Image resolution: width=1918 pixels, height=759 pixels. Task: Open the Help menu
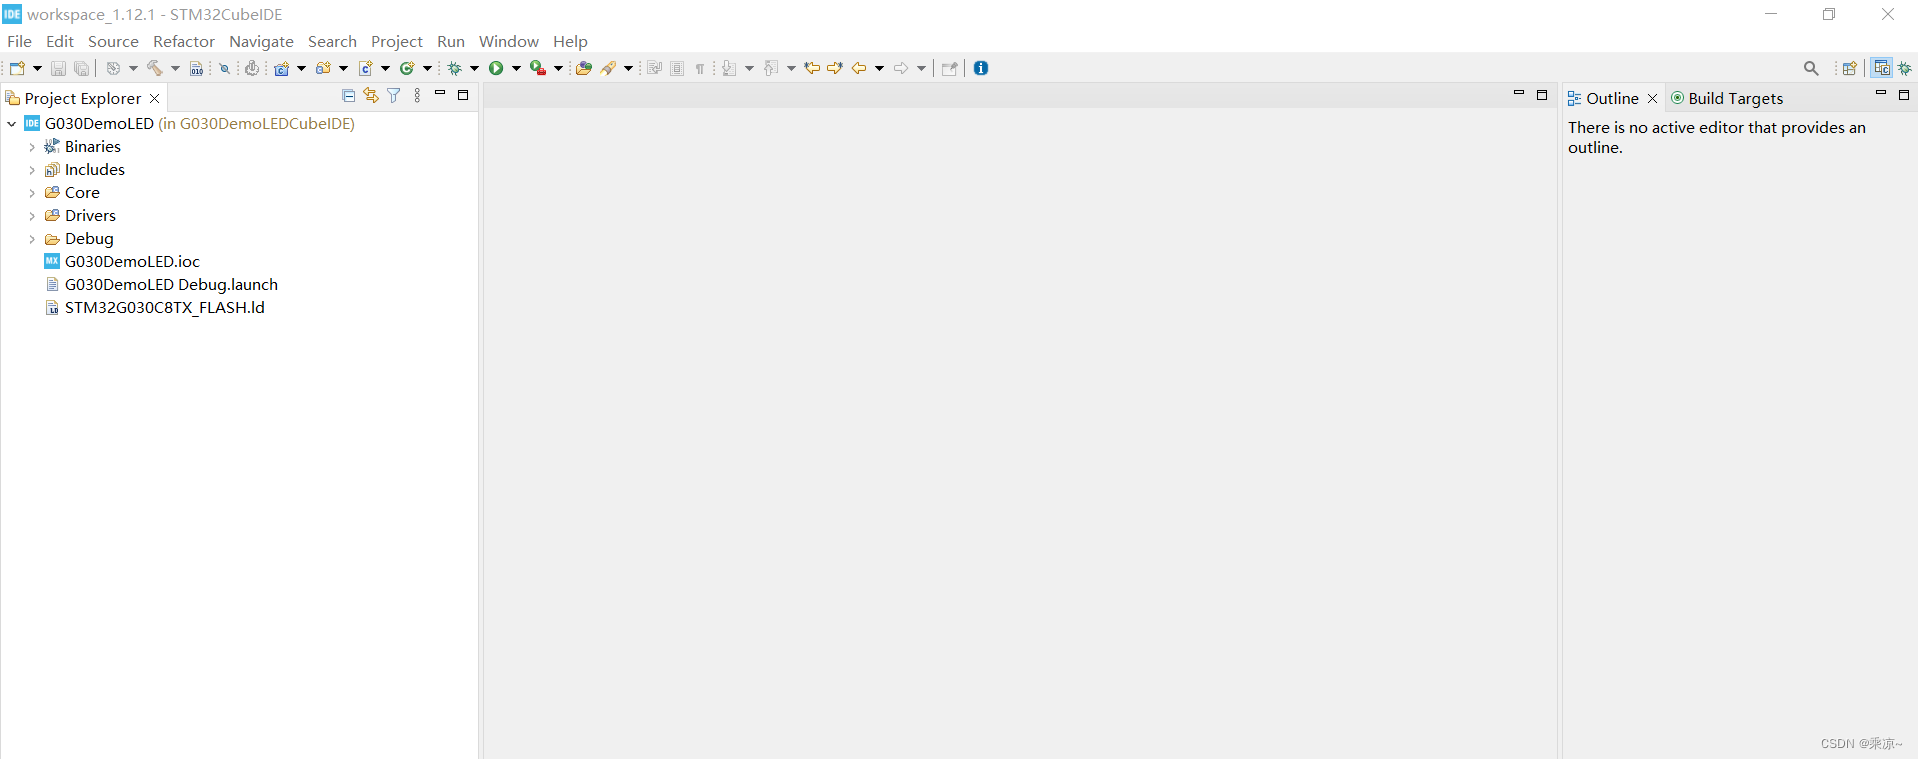[570, 41]
